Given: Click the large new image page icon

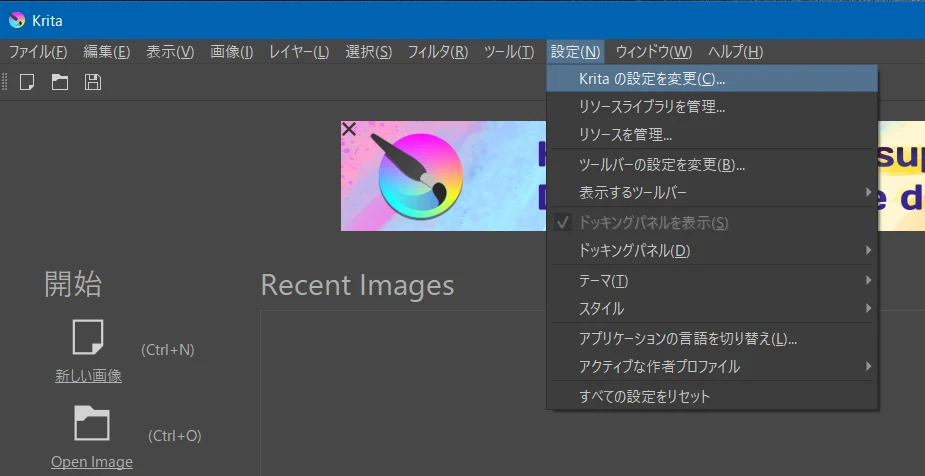Looking at the screenshot, I should (88, 337).
